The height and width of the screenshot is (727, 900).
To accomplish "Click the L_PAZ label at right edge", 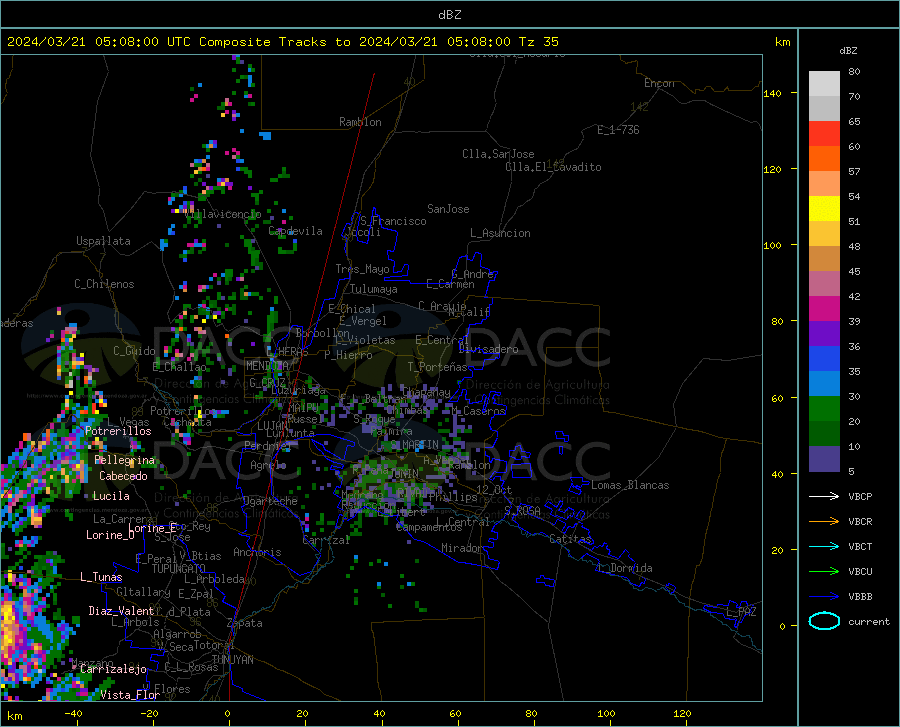I will (741, 612).
